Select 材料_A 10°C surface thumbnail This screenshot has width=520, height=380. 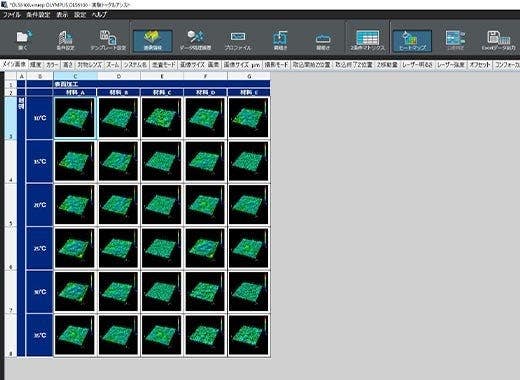point(75,118)
